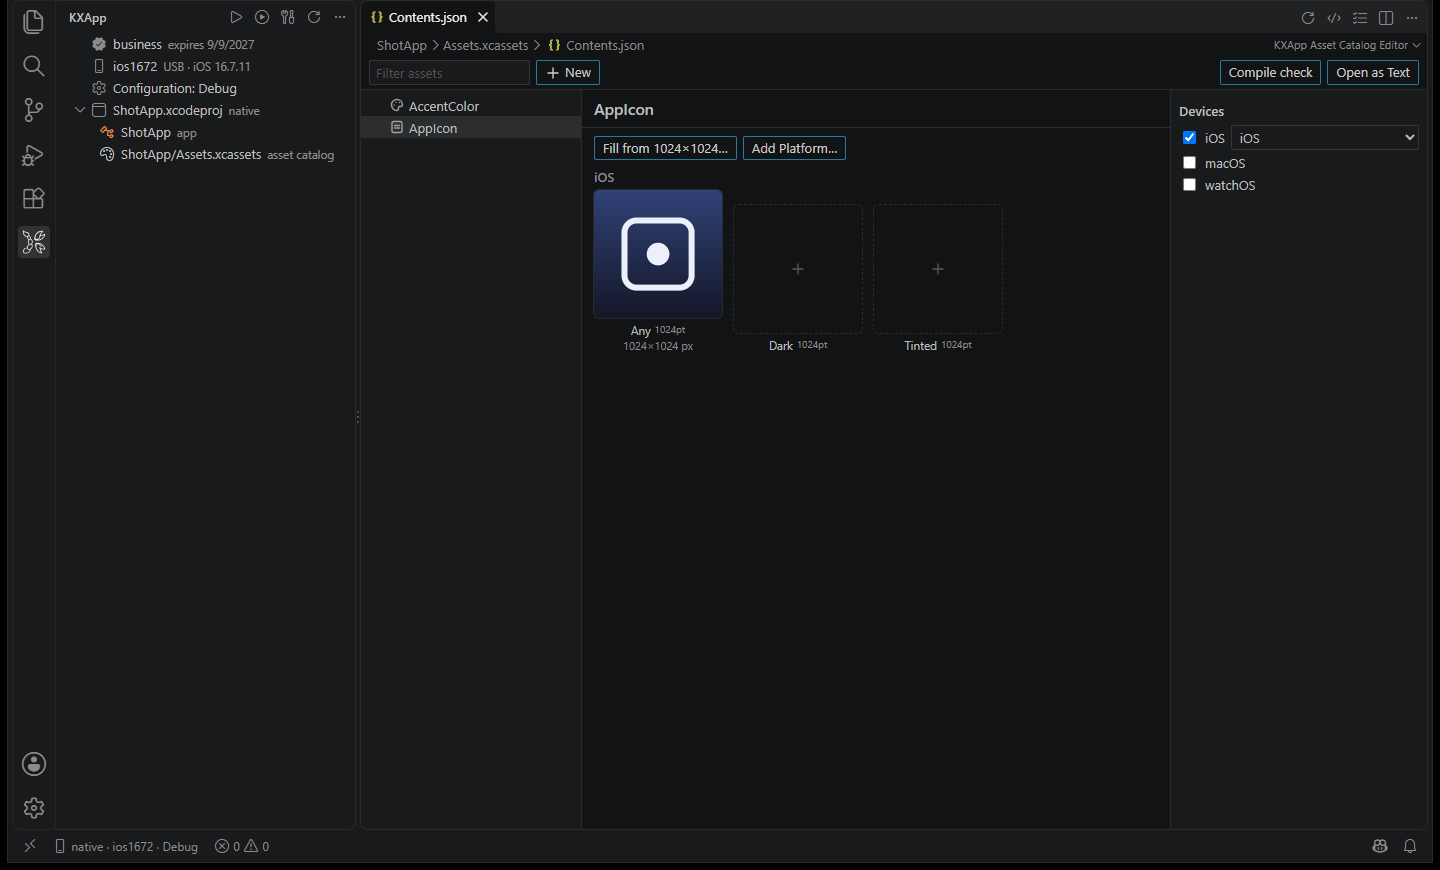Image resolution: width=1440 pixels, height=870 pixels.
Task: Start debugging with the circled play icon
Action: (x=262, y=17)
